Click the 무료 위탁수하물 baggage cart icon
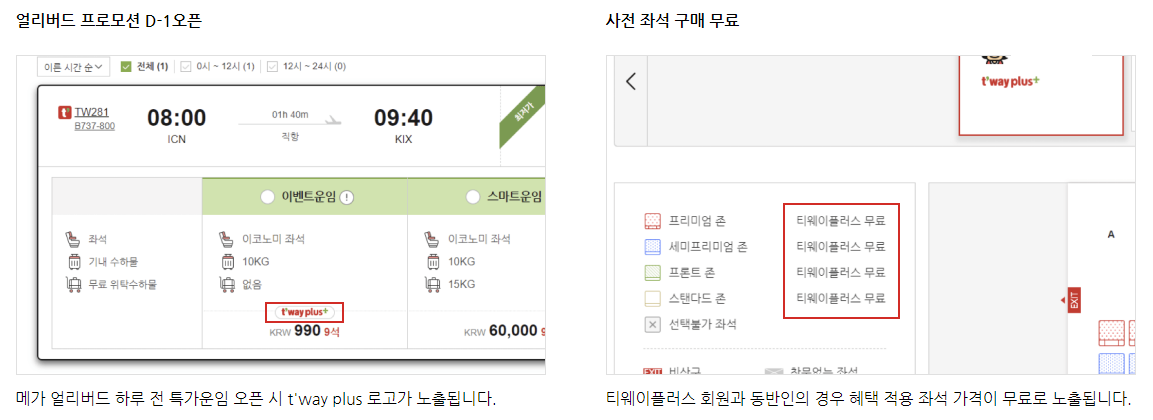The height and width of the screenshot is (420, 1153). click(73, 284)
